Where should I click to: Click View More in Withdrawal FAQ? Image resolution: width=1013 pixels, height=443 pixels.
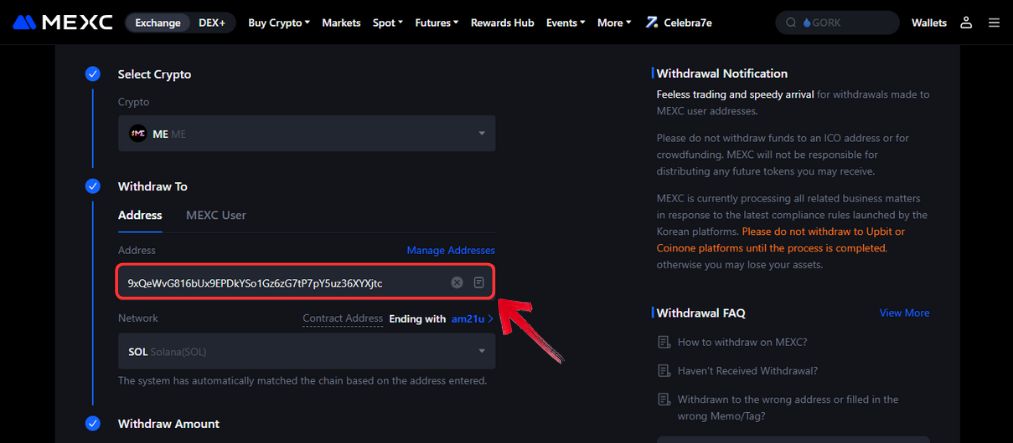tap(904, 313)
